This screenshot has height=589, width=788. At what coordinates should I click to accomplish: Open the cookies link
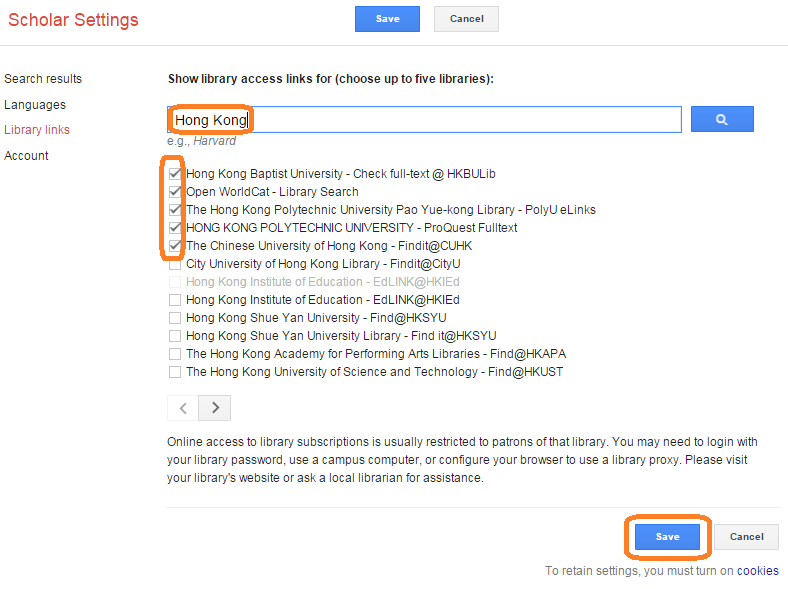757,571
